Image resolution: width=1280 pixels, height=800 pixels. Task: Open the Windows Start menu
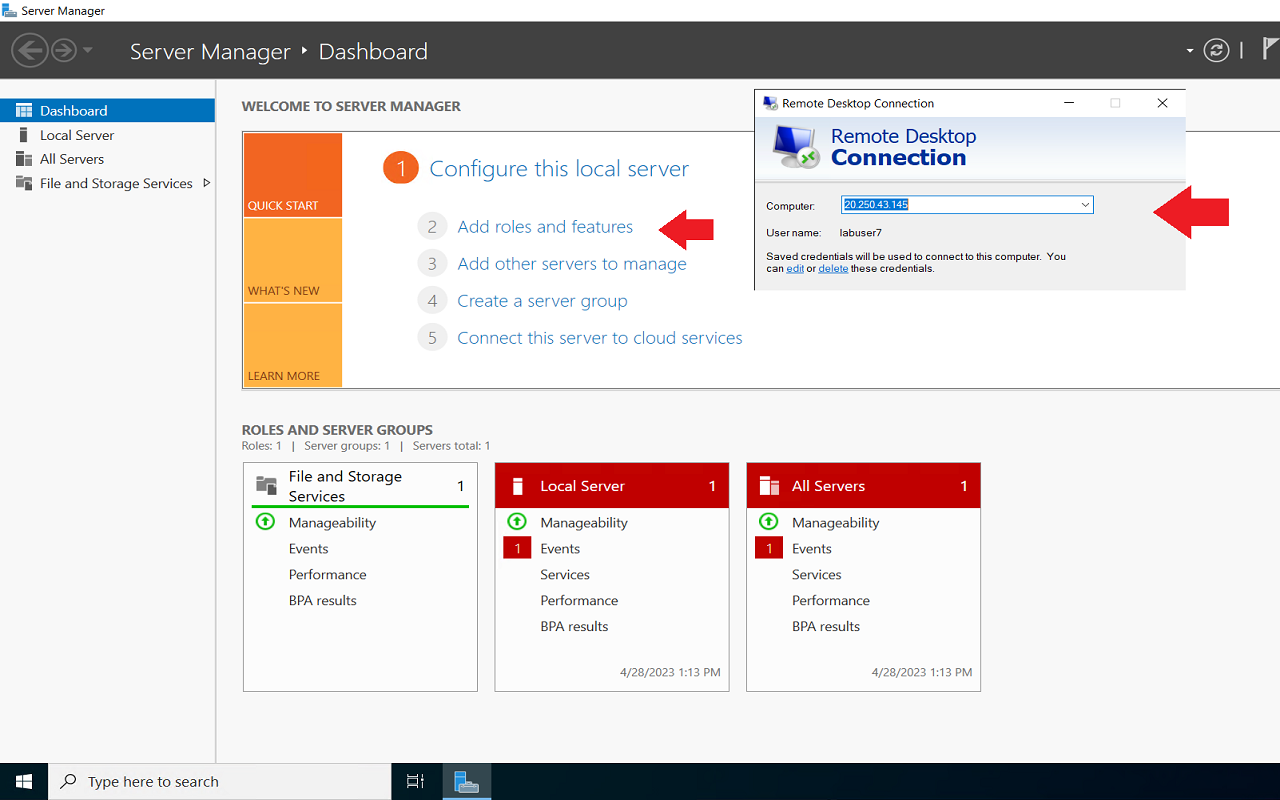pos(23,781)
